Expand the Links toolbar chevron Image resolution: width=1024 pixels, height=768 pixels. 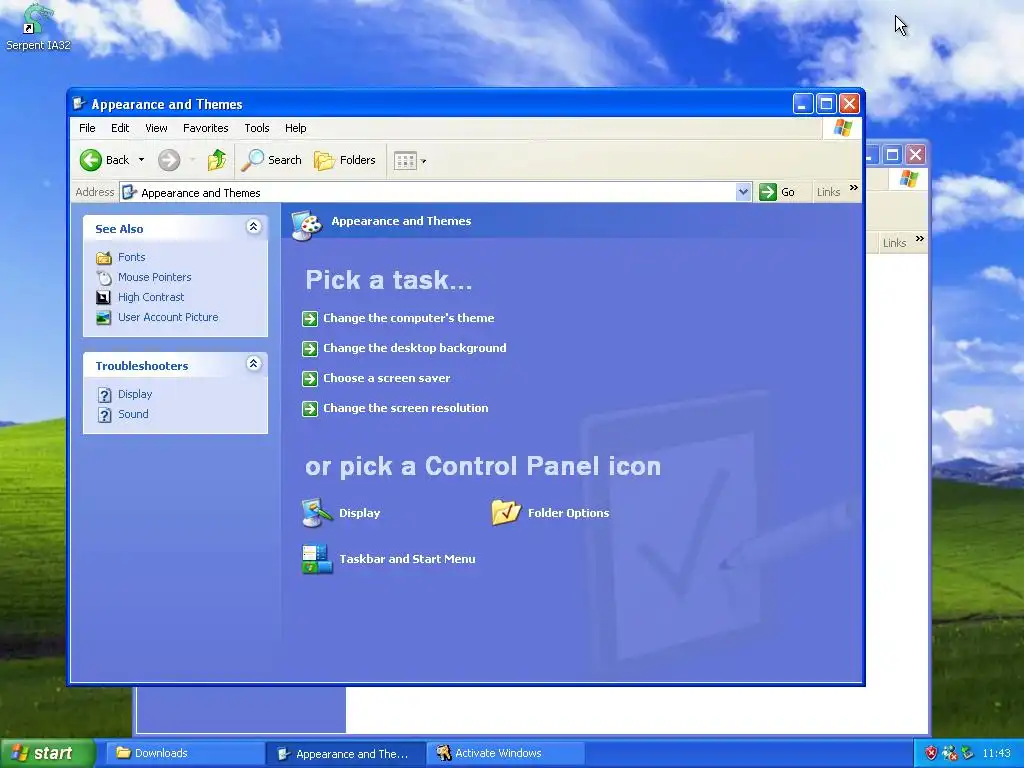click(x=854, y=188)
